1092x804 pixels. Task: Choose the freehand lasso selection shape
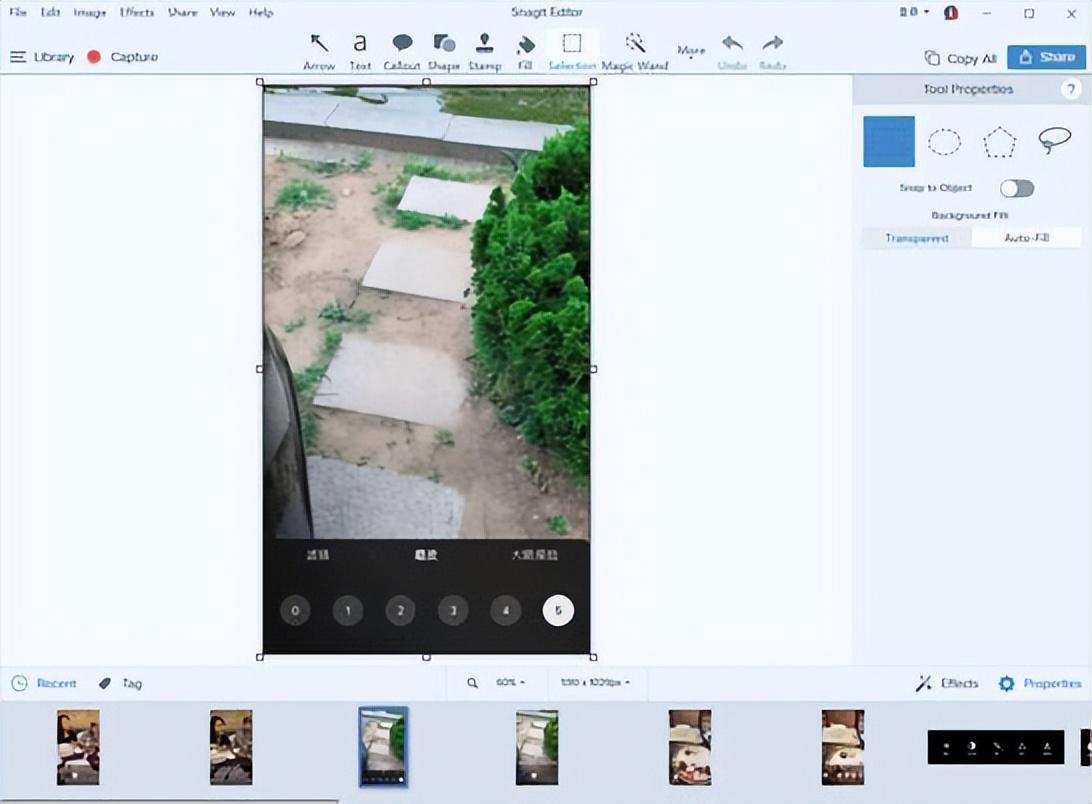1054,140
